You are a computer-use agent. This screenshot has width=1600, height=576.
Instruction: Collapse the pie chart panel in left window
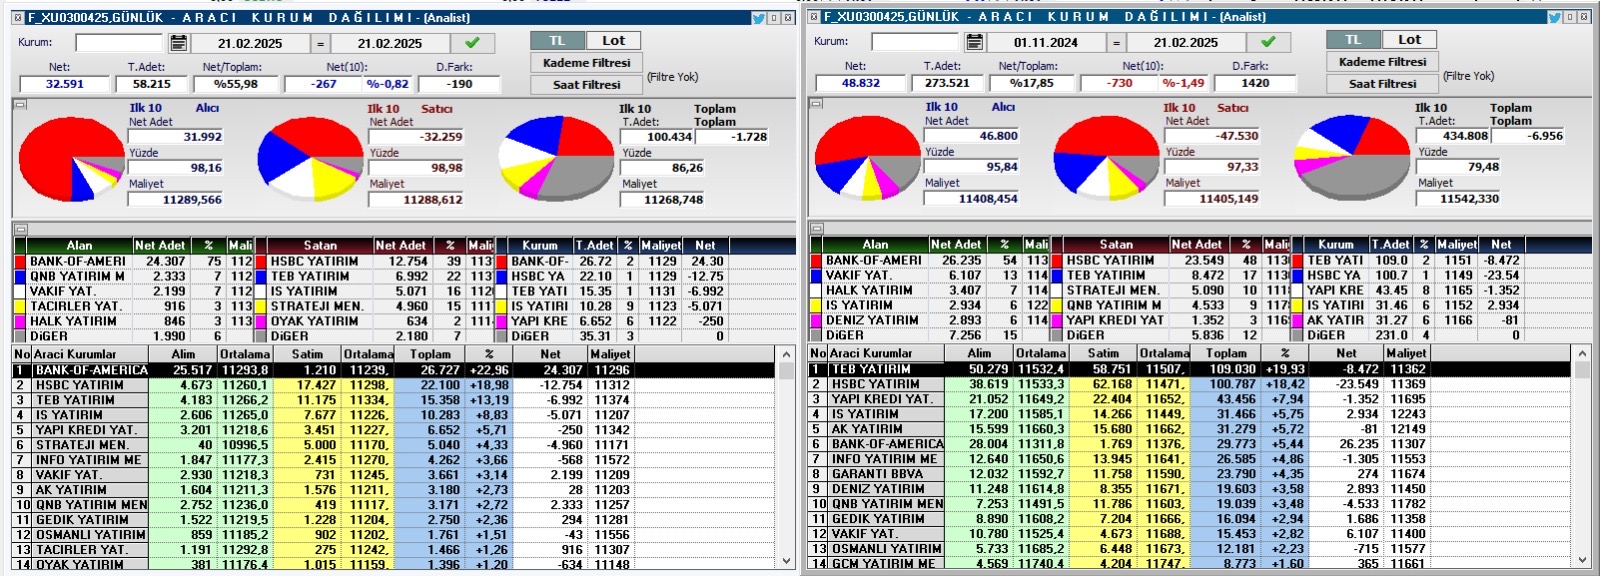[18, 103]
